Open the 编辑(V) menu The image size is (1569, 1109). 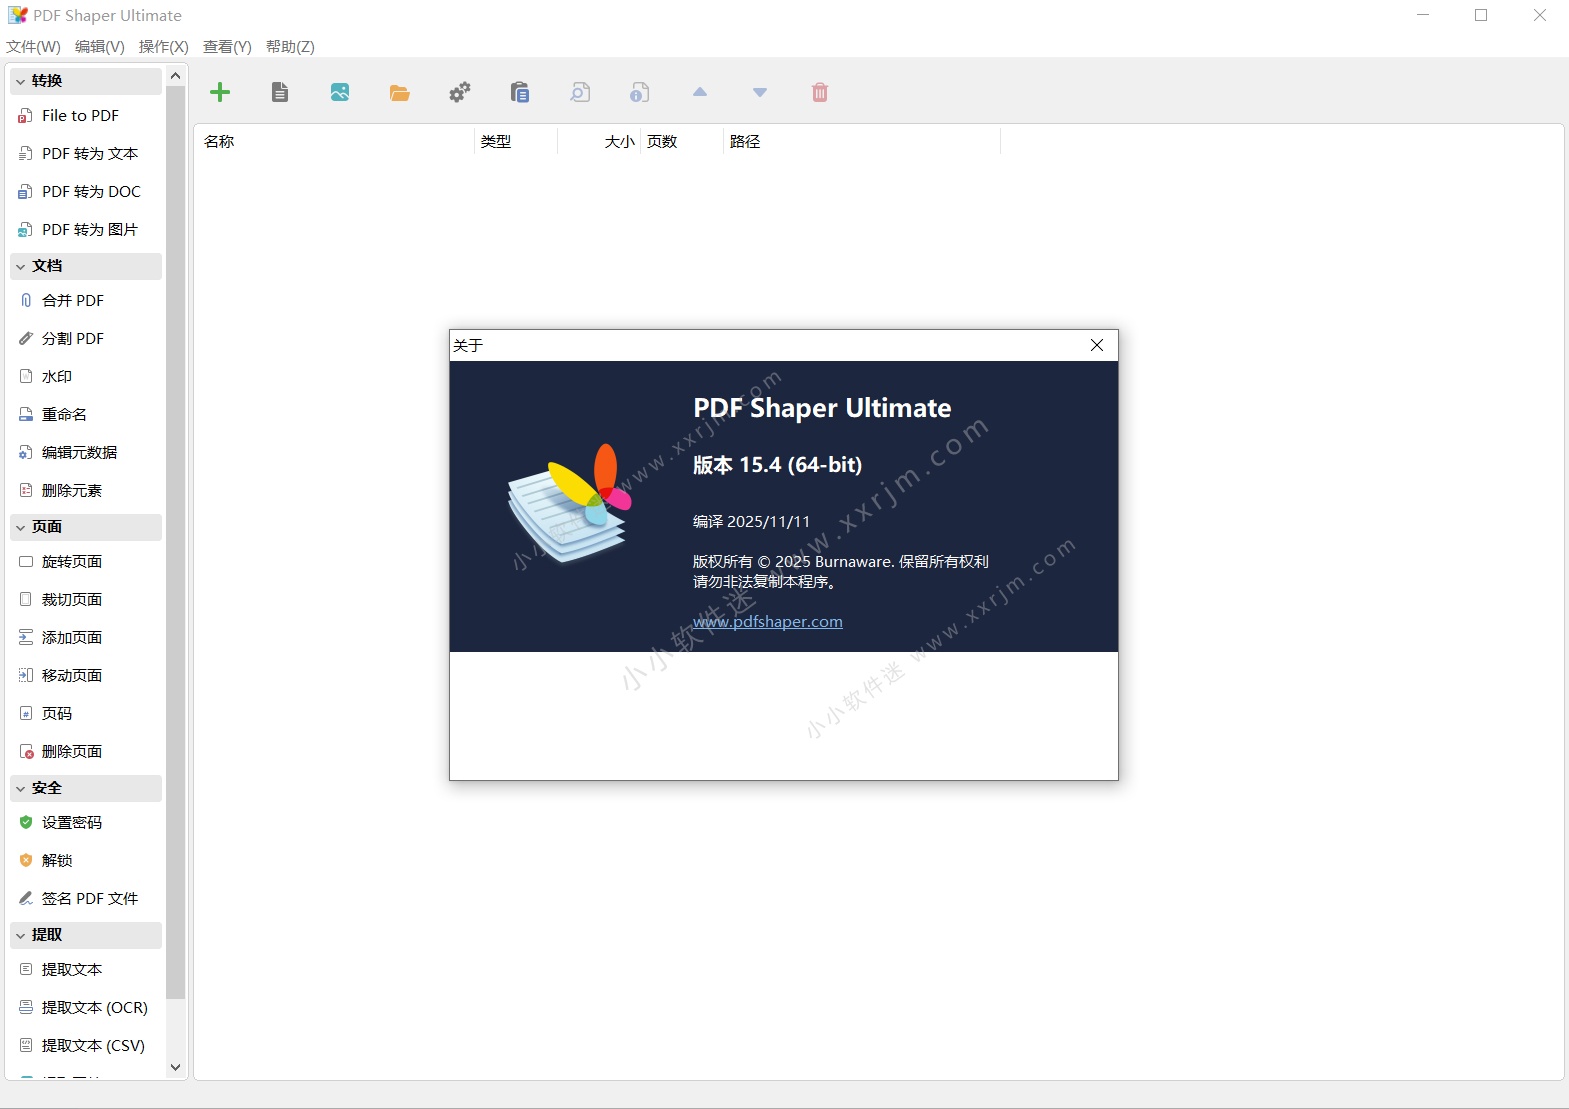tap(100, 47)
